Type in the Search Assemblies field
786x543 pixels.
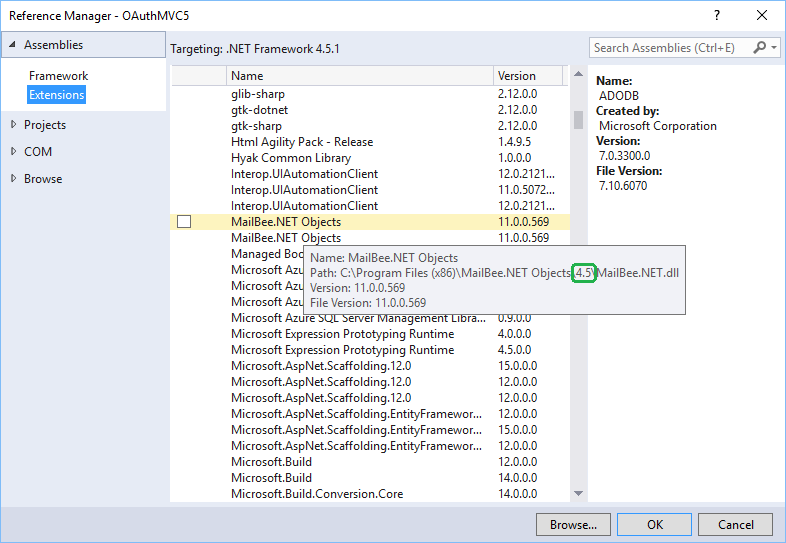point(668,48)
